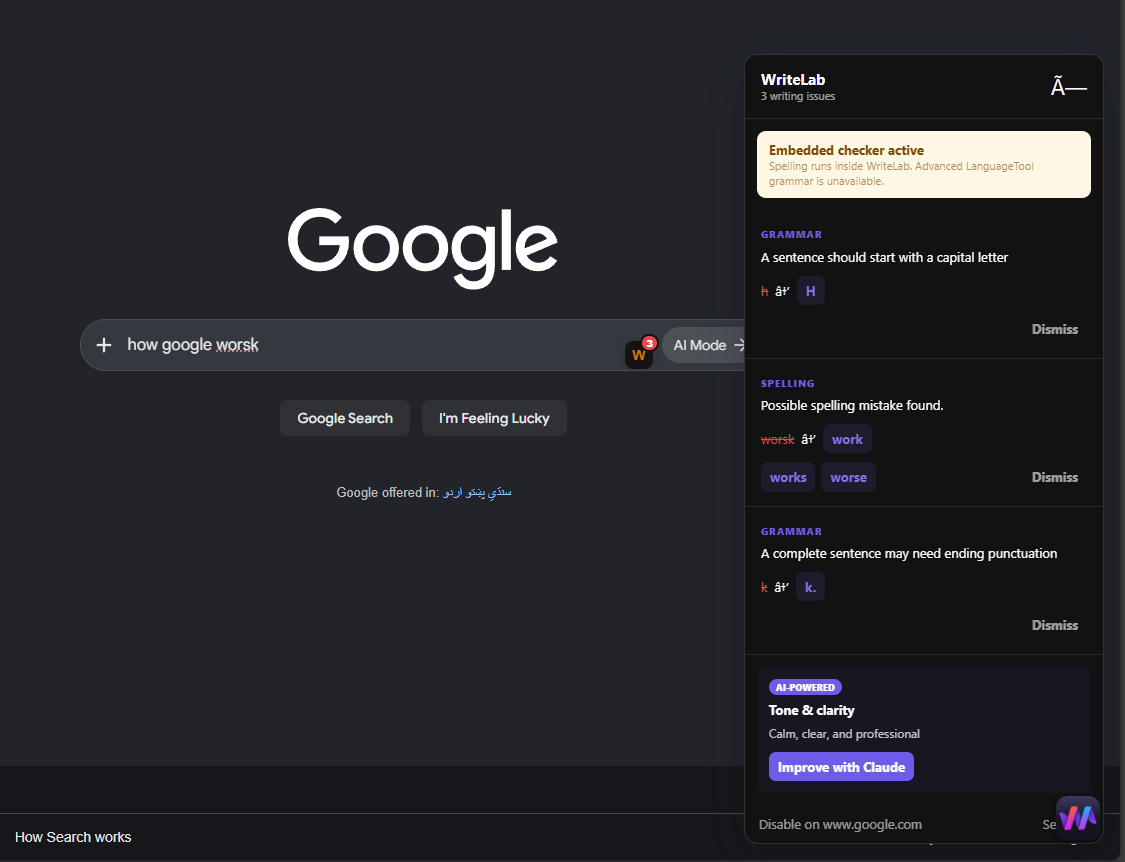This screenshot has height=862, width=1125.
Task: Click the floating WriteLab logo icon
Action: [1078, 818]
